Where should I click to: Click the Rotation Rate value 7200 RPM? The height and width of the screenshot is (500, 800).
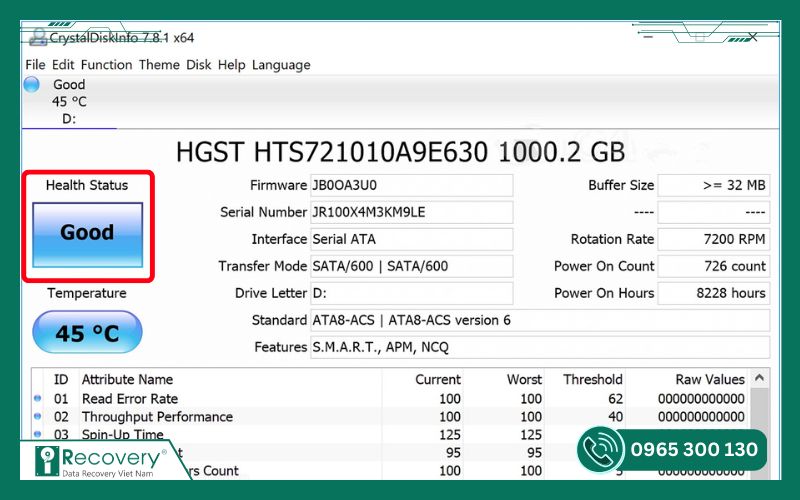[x=713, y=239]
